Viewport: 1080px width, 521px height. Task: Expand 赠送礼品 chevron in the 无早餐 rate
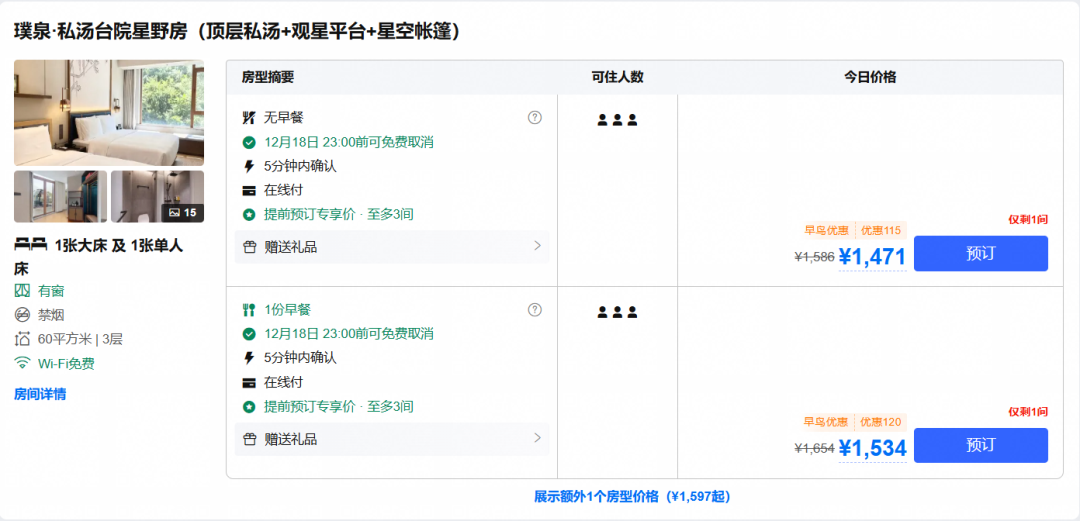pyautogui.click(x=537, y=245)
